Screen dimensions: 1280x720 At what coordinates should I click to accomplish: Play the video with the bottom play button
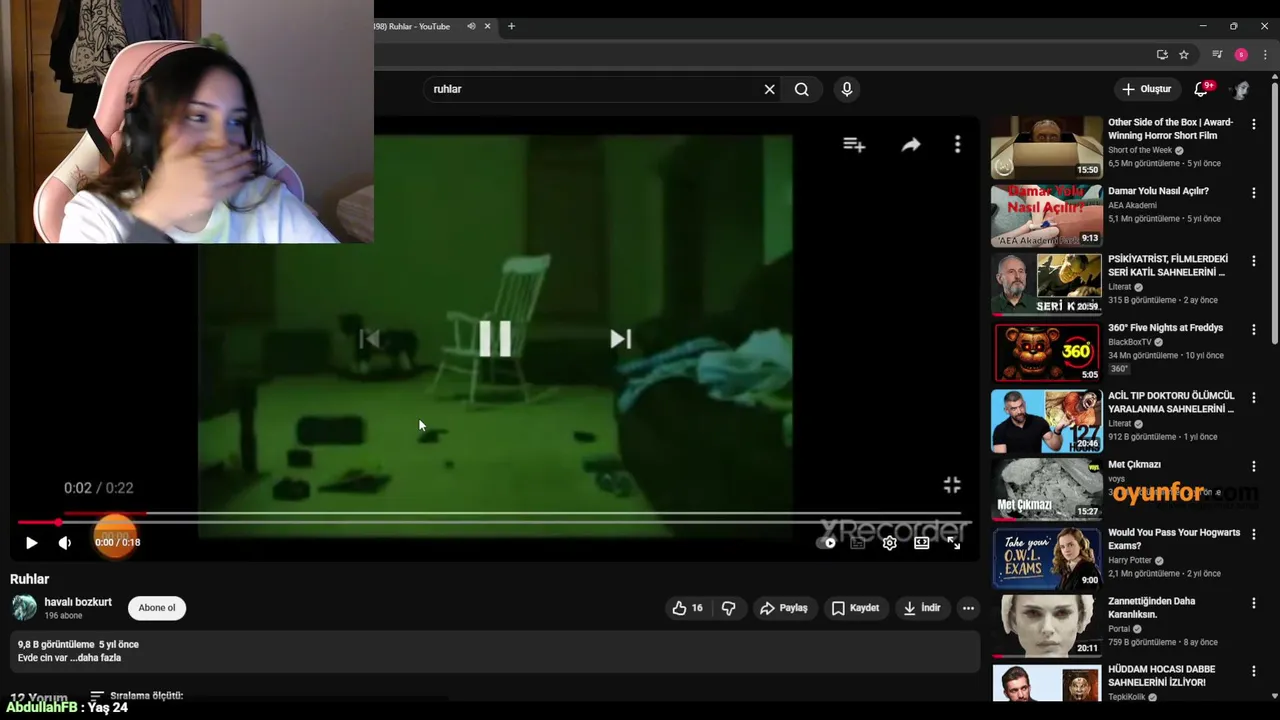click(x=31, y=543)
